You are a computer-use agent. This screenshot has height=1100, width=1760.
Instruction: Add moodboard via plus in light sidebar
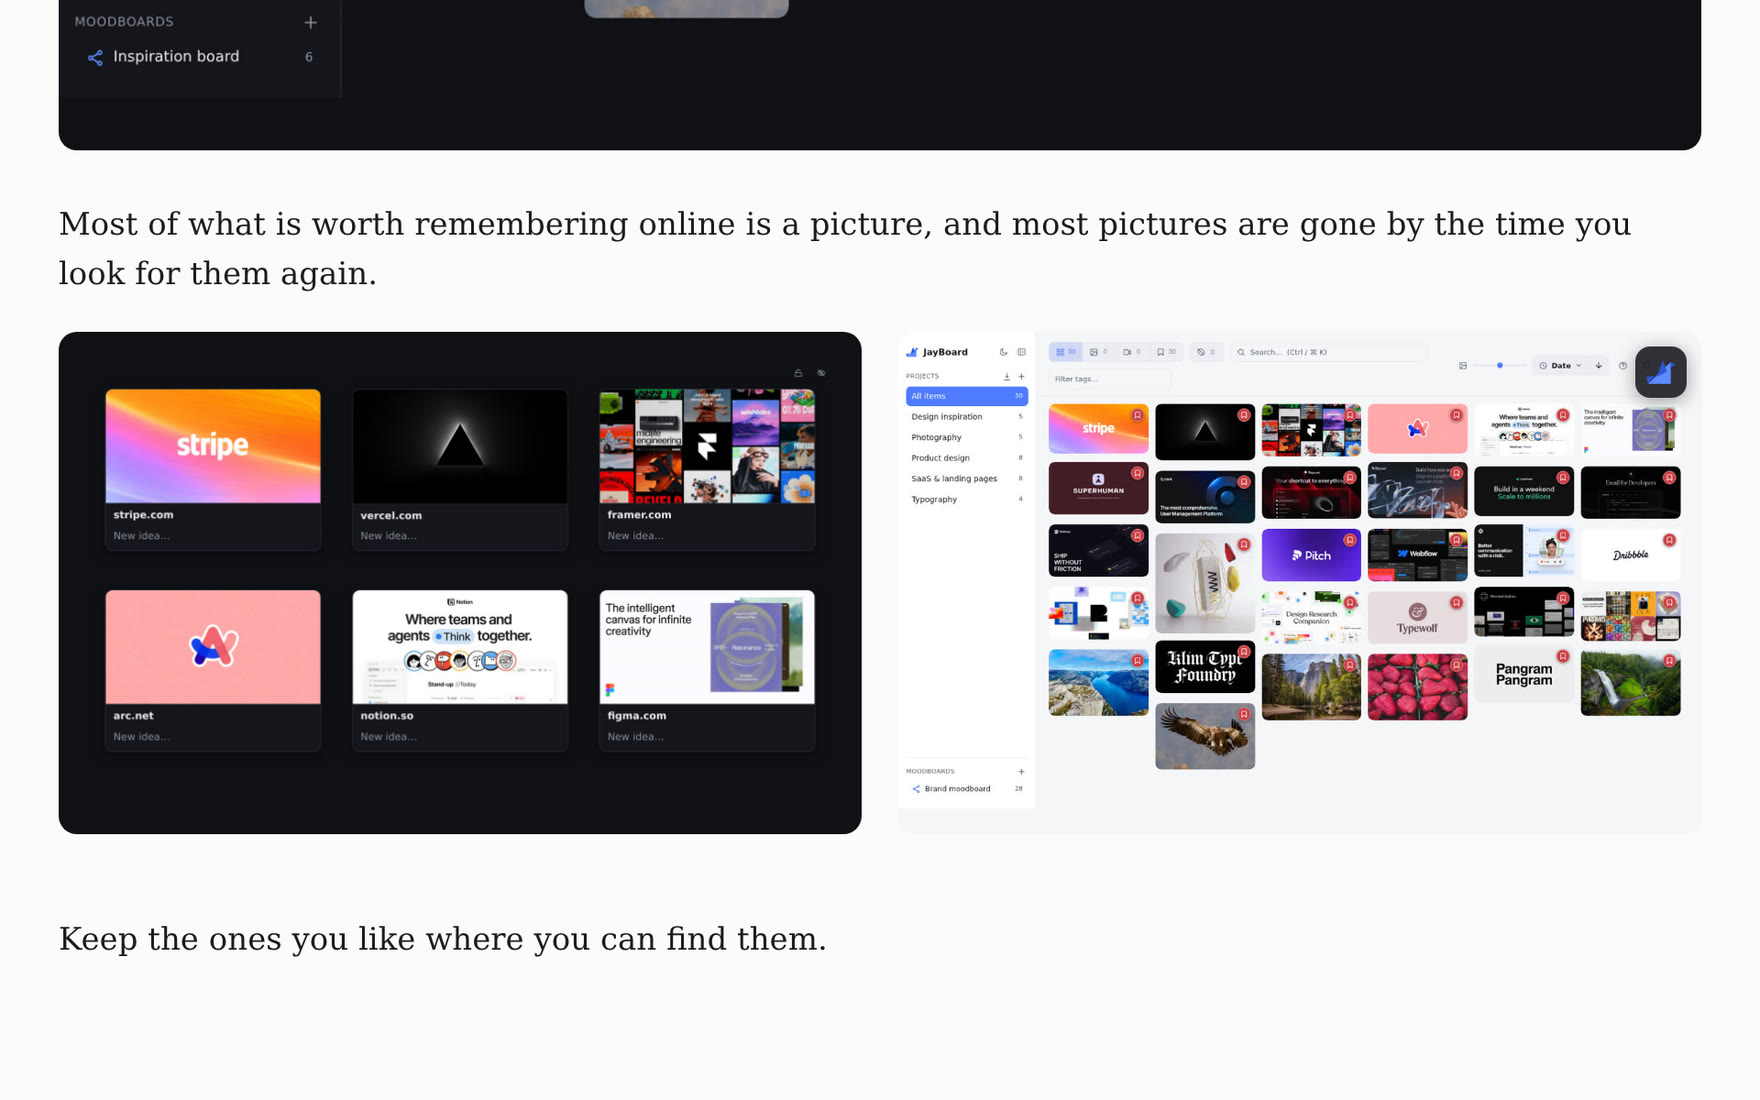1021,772
